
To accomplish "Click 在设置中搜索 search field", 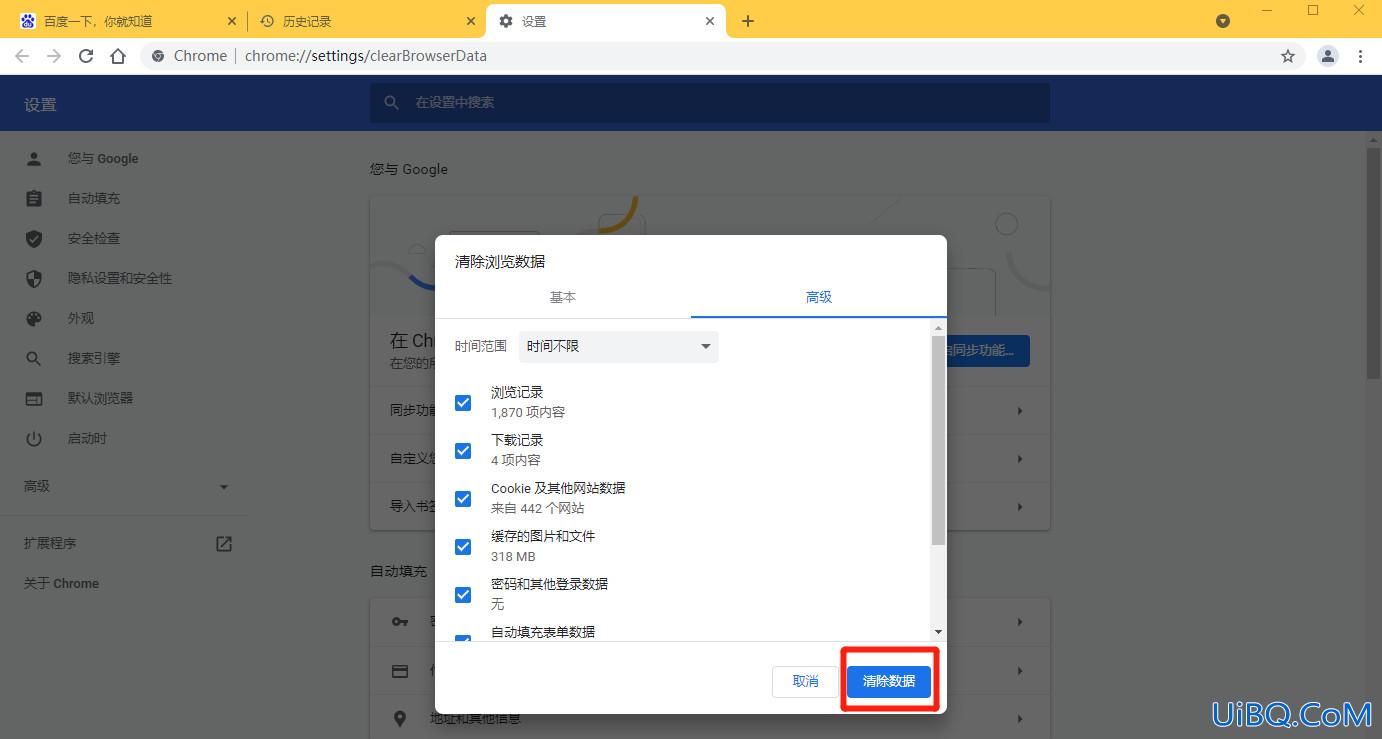I will point(710,102).
